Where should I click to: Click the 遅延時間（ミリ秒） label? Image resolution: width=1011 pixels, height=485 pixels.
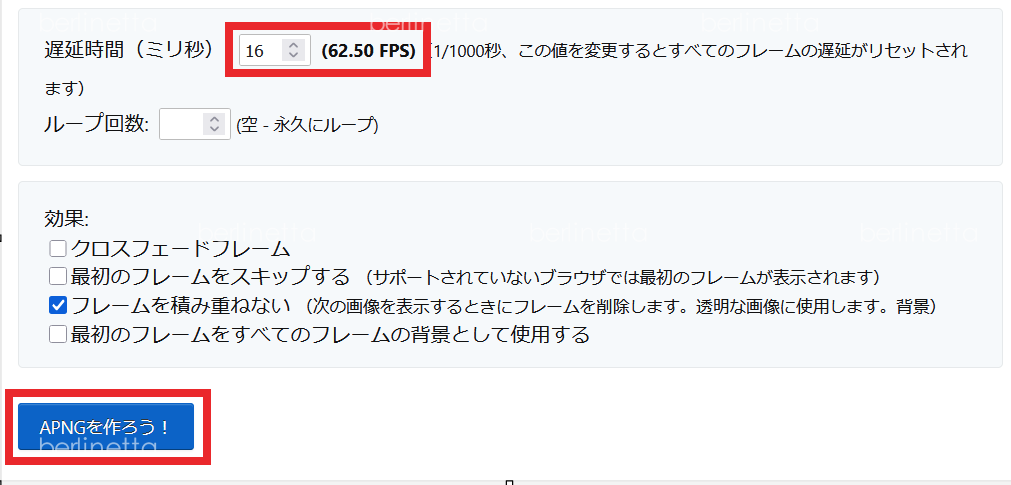(129, 50)
